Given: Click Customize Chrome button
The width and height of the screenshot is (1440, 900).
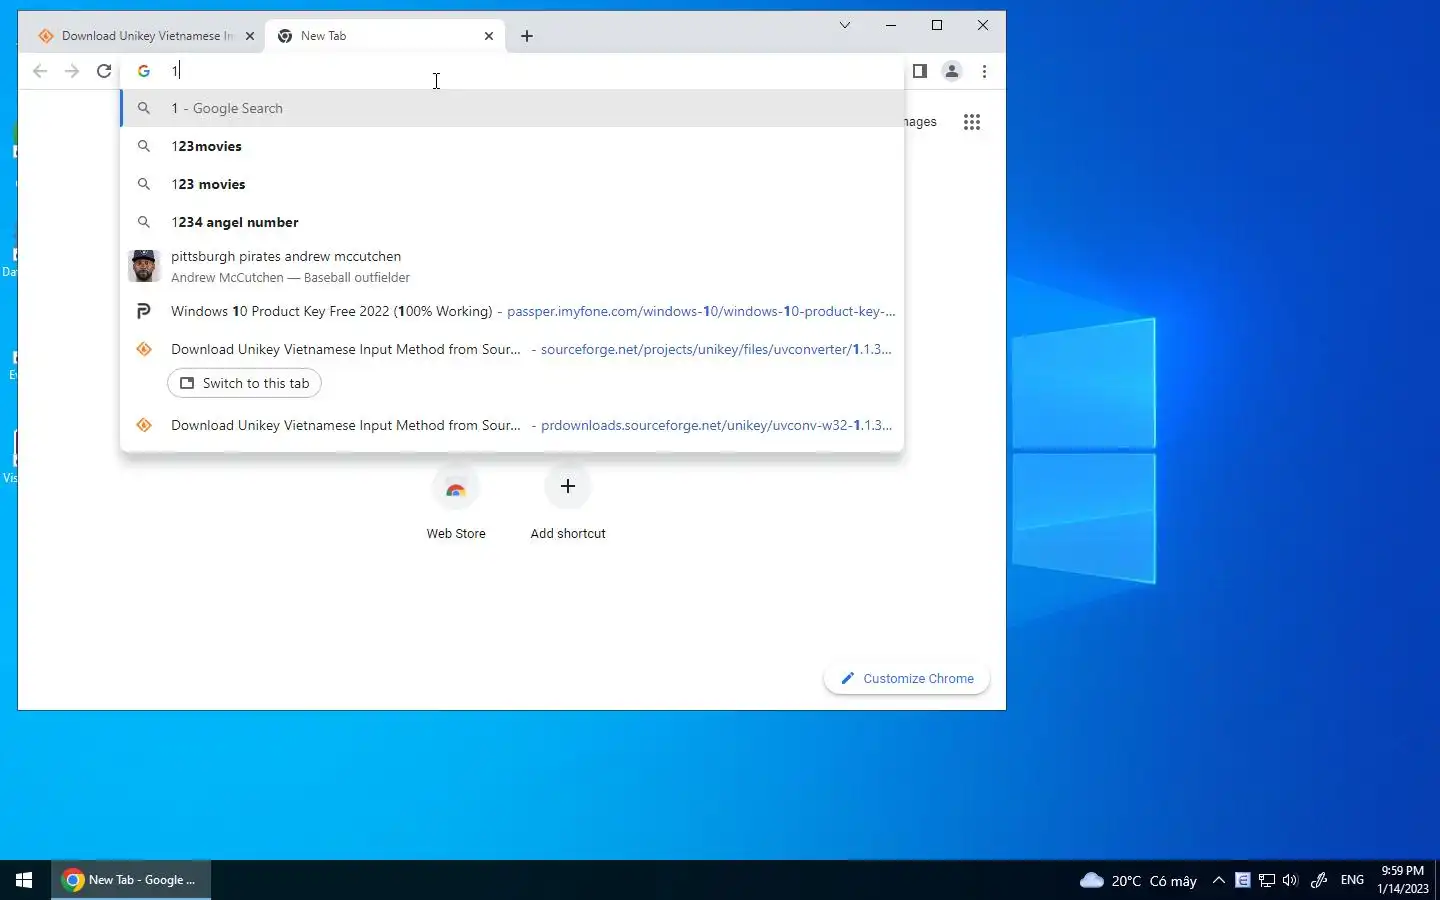Looking at the screenshot, I should click(x=907, y=678).
